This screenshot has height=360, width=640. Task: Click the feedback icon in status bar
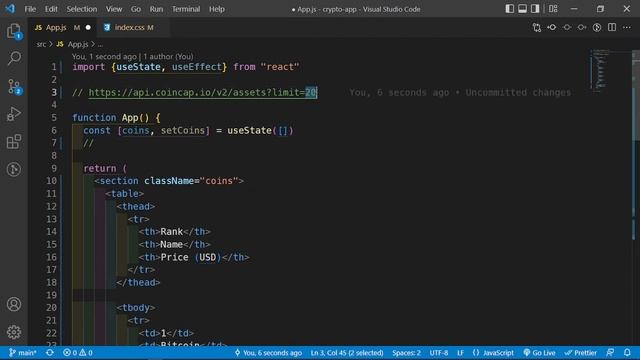pyautogui.click(x=610, y=353)
